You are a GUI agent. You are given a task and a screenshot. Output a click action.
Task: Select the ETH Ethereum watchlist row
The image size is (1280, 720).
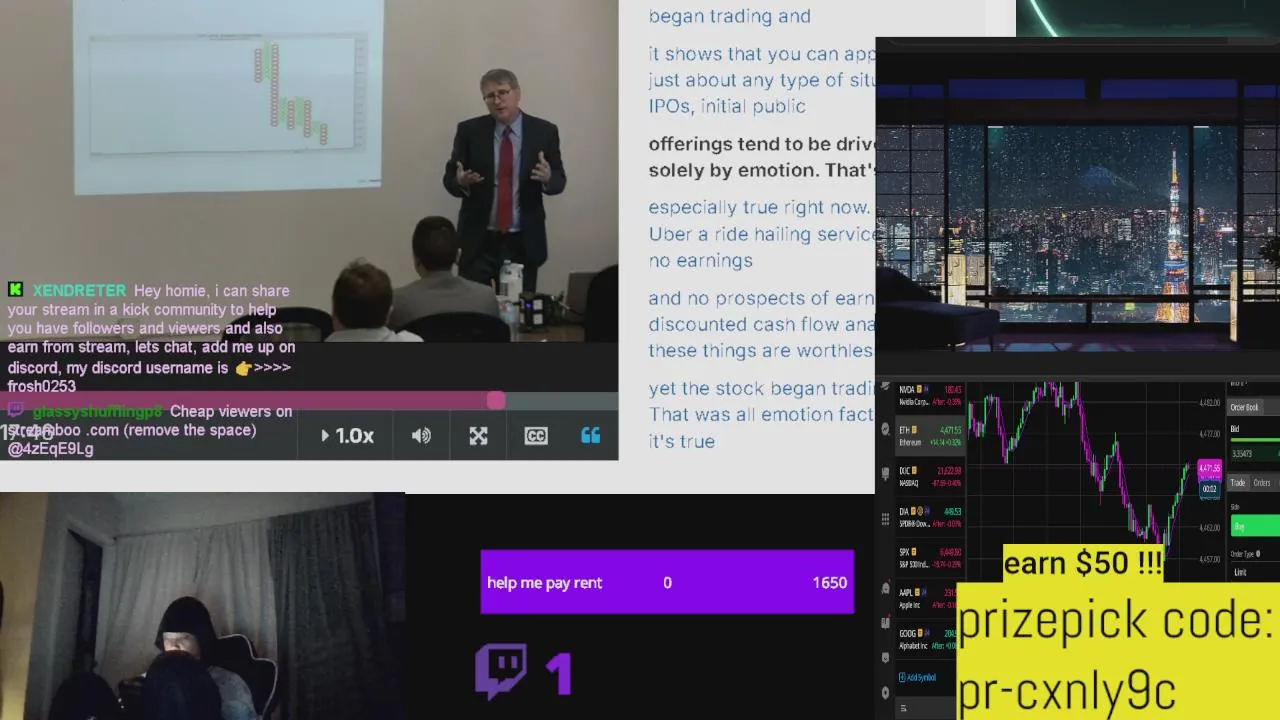929,436
